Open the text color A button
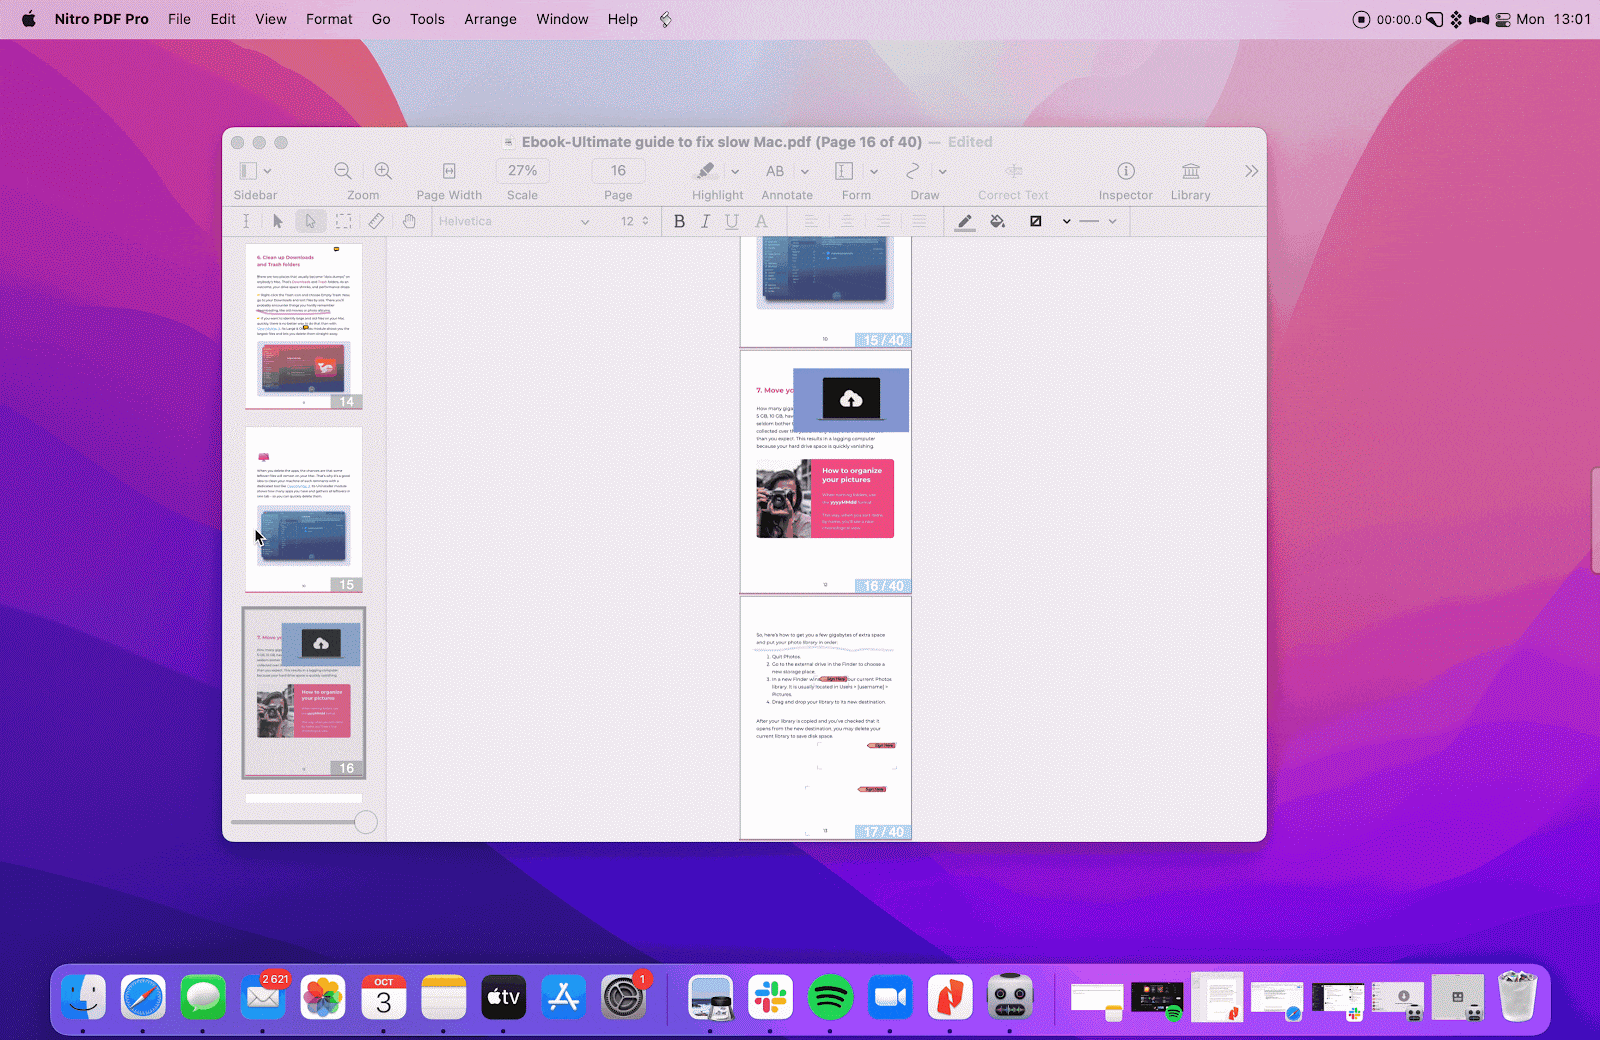The height and width of the screenshot is (1040, 1600). coord(761,221)
